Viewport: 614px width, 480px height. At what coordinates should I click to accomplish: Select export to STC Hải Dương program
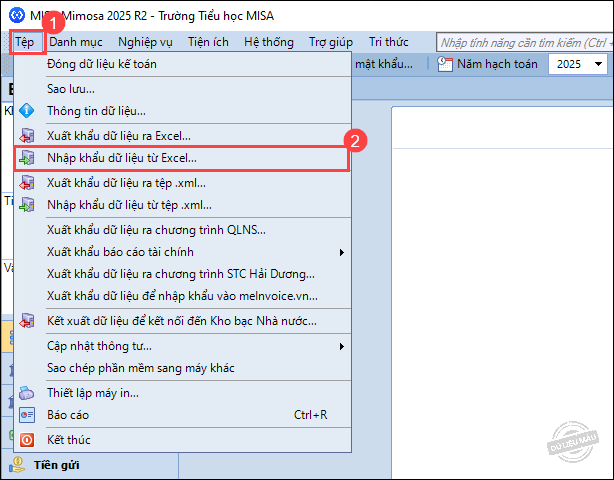click(x=182, y=274)
